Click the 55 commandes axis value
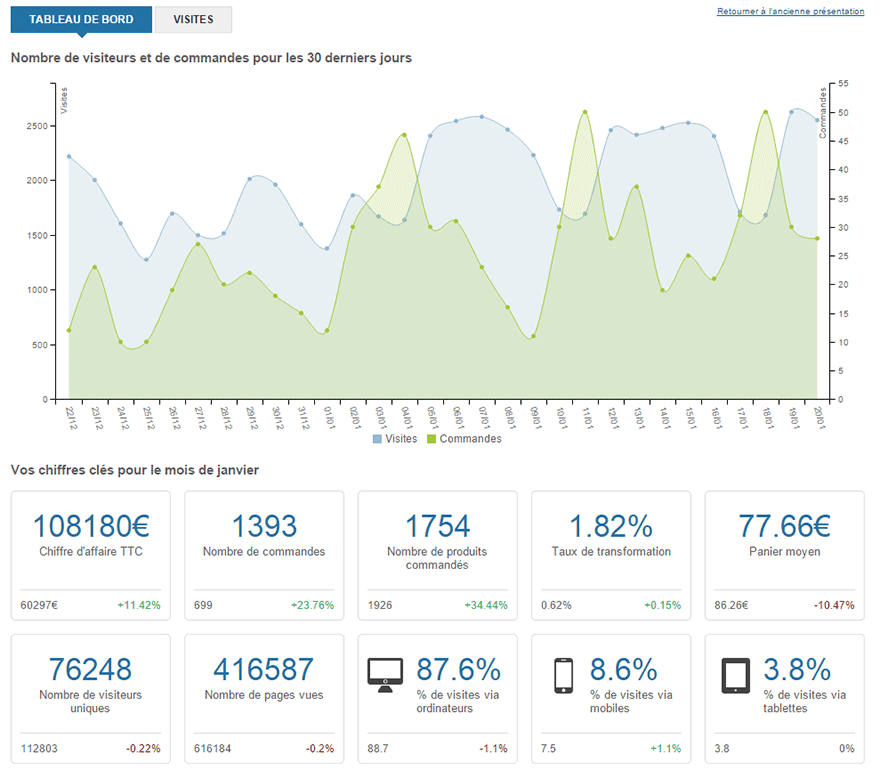 [x=843, y=84]
